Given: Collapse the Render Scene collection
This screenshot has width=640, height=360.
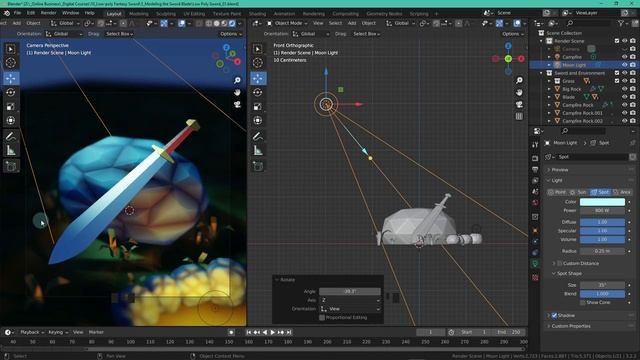Looking at the screenshot, I should (542, 41).
